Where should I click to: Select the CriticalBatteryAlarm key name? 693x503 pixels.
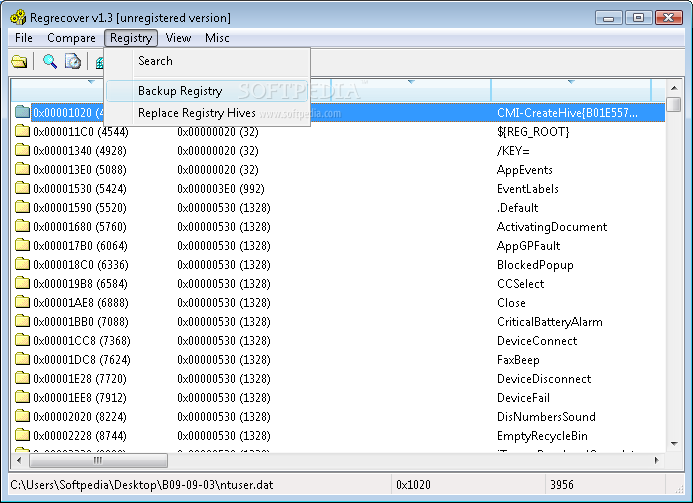(550, 322)
